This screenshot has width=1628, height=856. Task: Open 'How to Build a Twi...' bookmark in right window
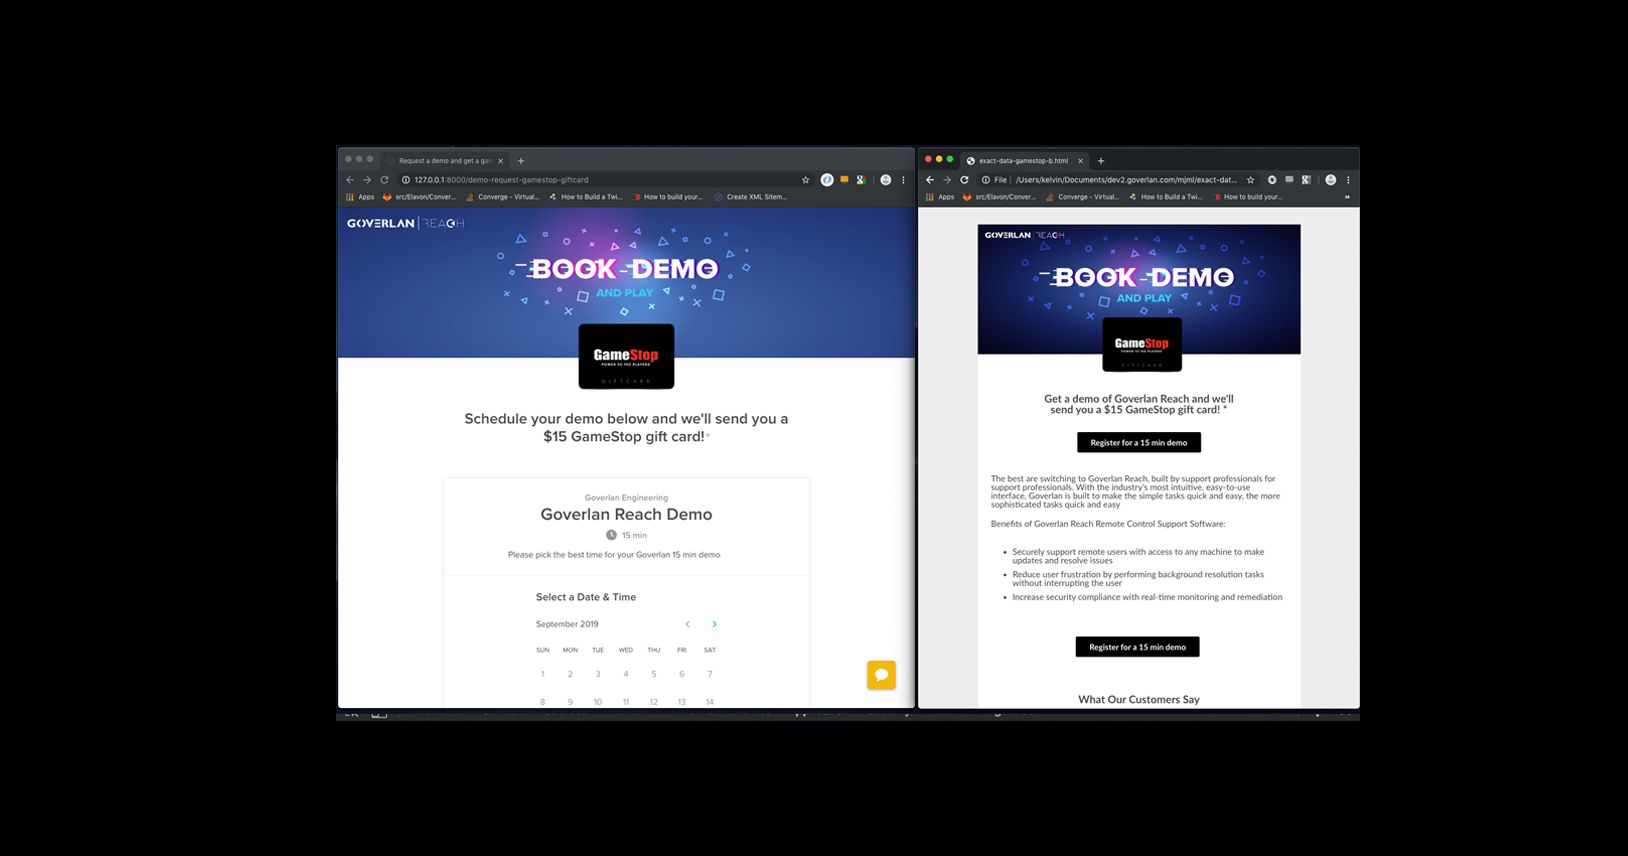tap(1165, 197)
